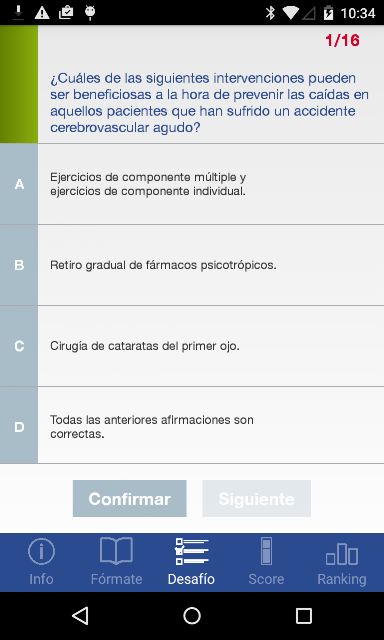Tap the Android back navigation triangle
The height and width of the screenshot is (640, 384).
[80, 616]
